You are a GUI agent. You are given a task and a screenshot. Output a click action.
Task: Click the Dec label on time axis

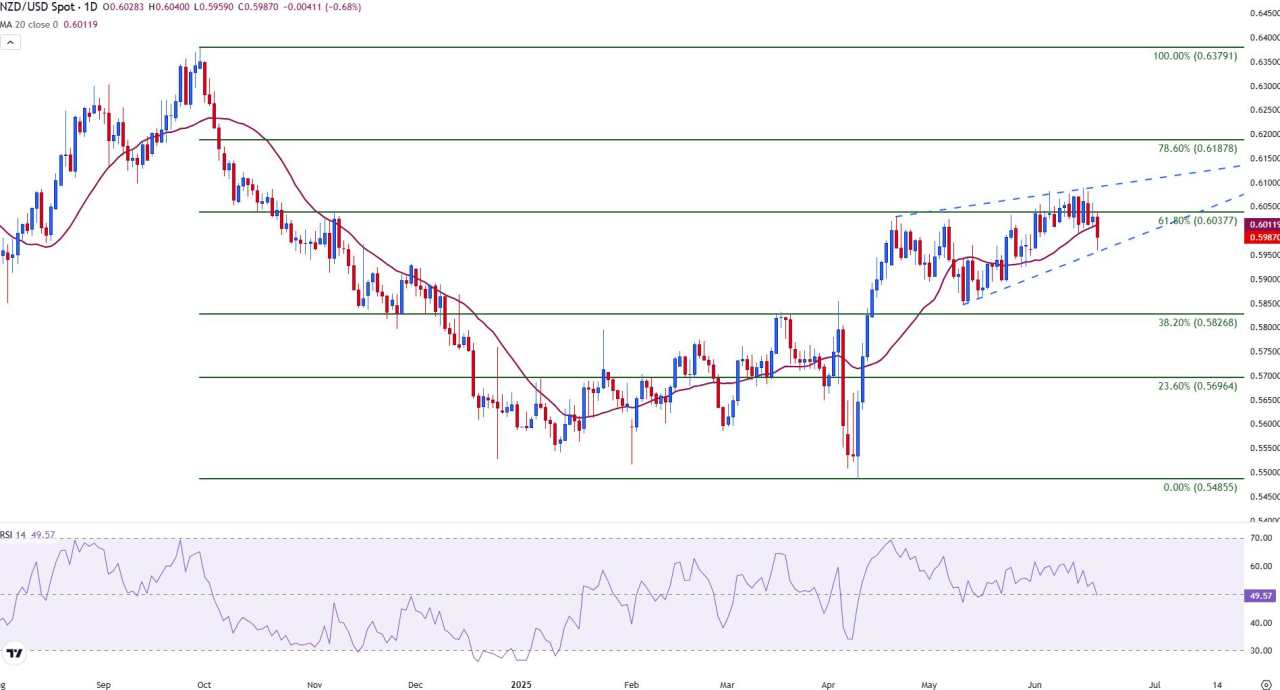tap(416, 684)
